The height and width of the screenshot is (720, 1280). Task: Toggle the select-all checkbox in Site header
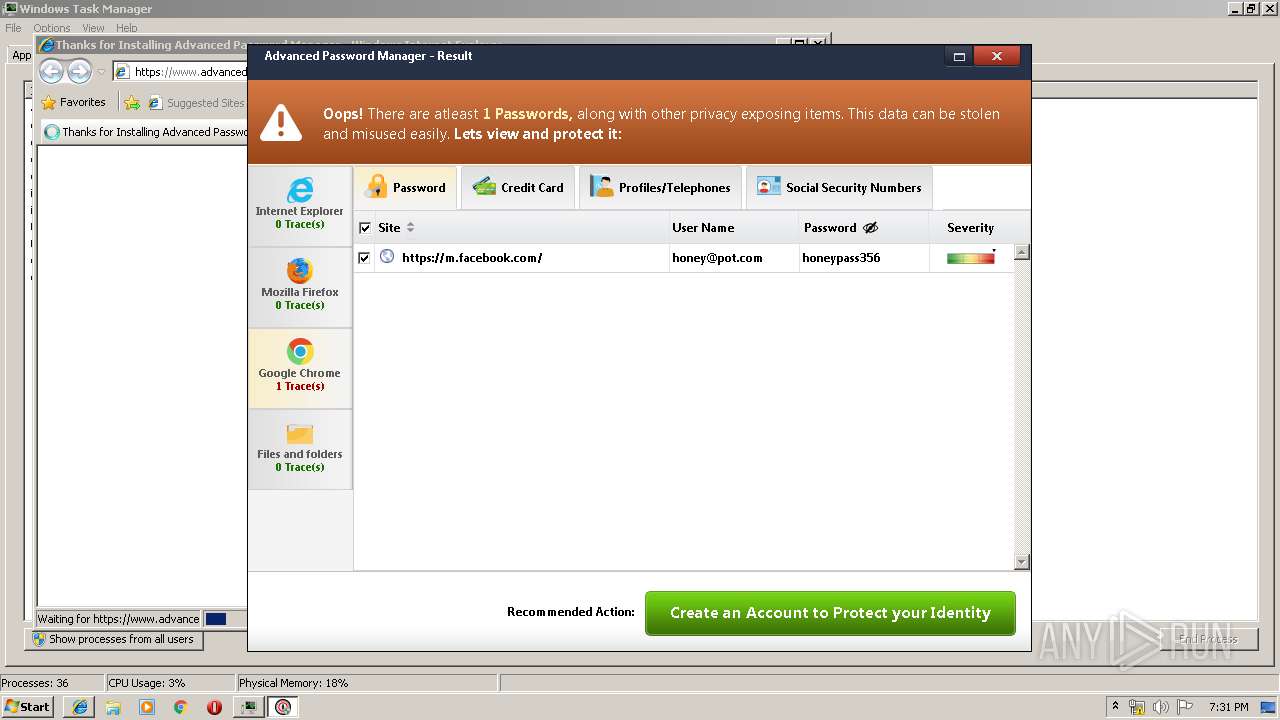coord(364,228)
